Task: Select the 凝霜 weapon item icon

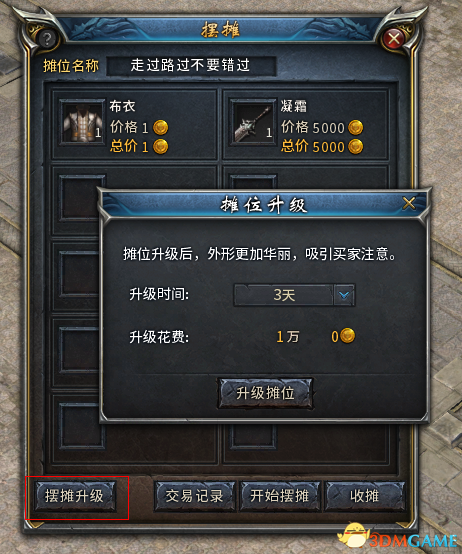Action: tap(253, 122)
